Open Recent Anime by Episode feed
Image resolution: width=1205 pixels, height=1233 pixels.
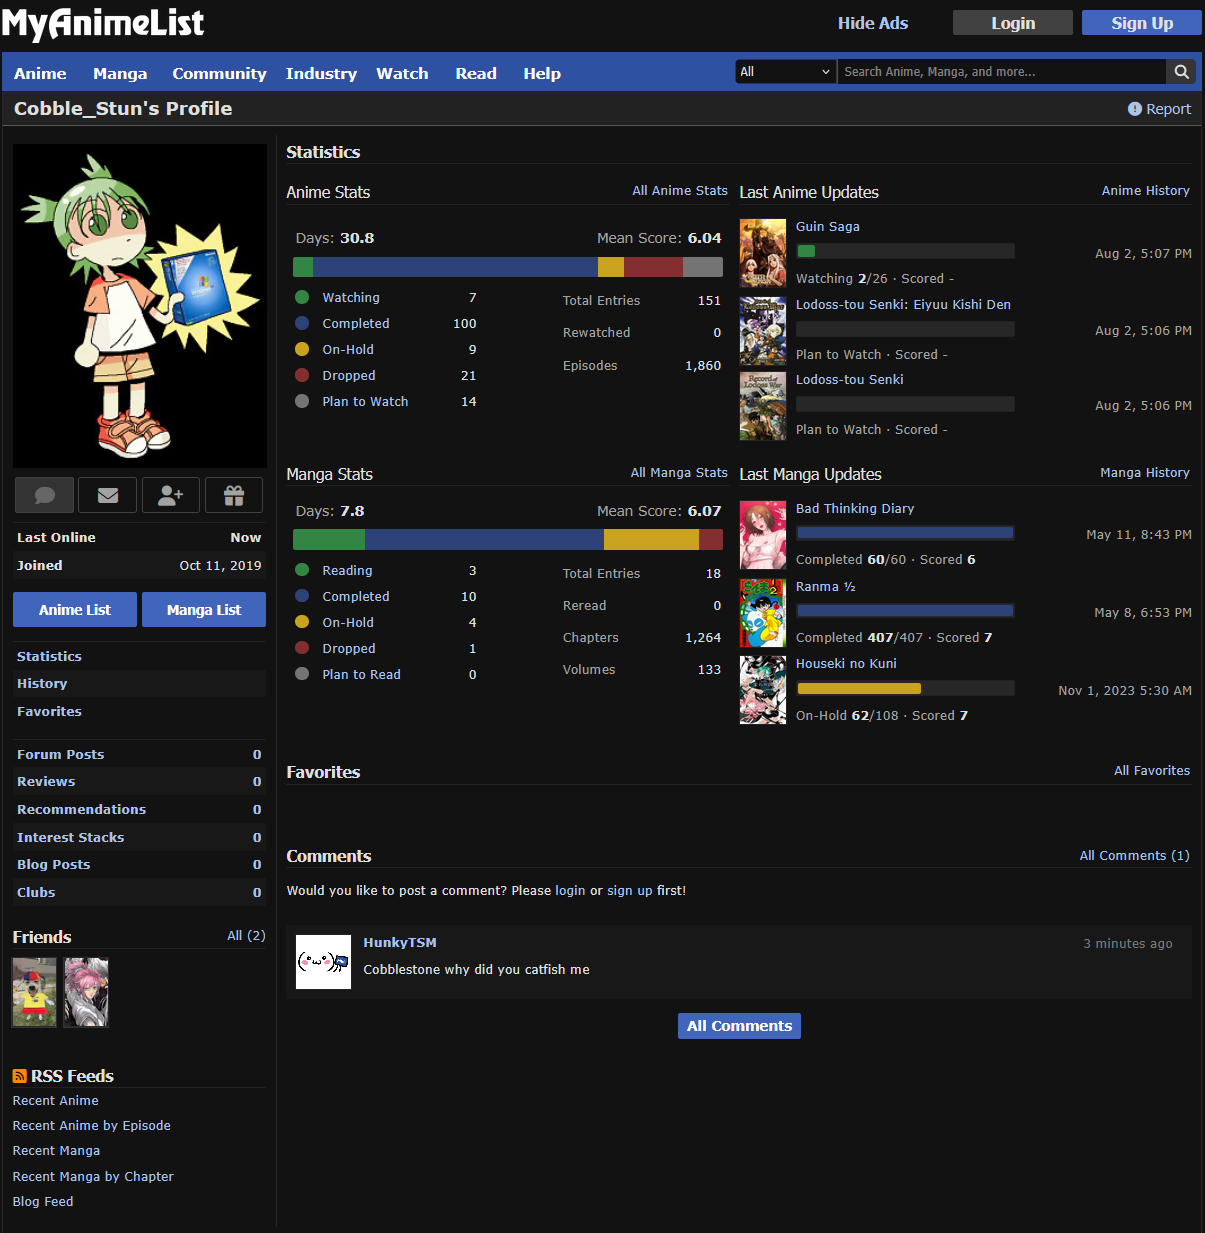point(91,1126)
